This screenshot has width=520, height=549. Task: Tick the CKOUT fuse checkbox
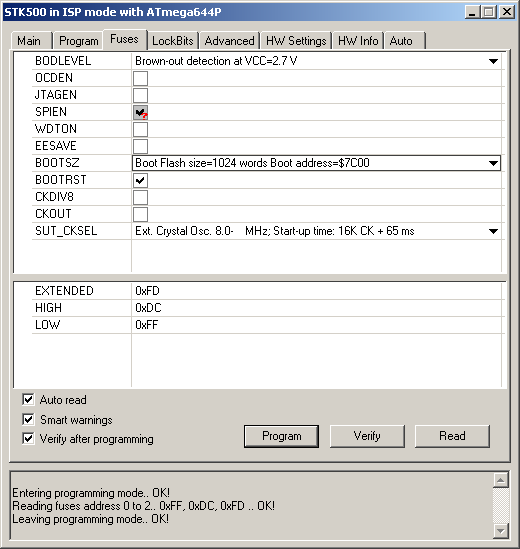[x=140, y=214]
